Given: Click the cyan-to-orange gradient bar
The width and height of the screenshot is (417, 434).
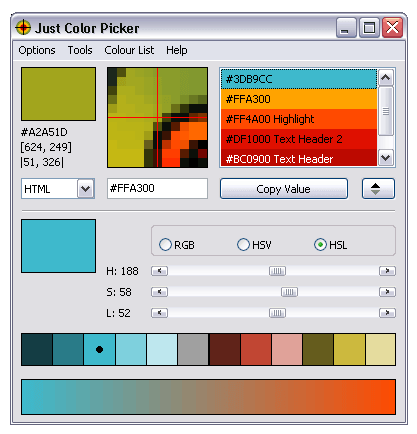Looking at the screenshot, I should (x=208, y=397).
